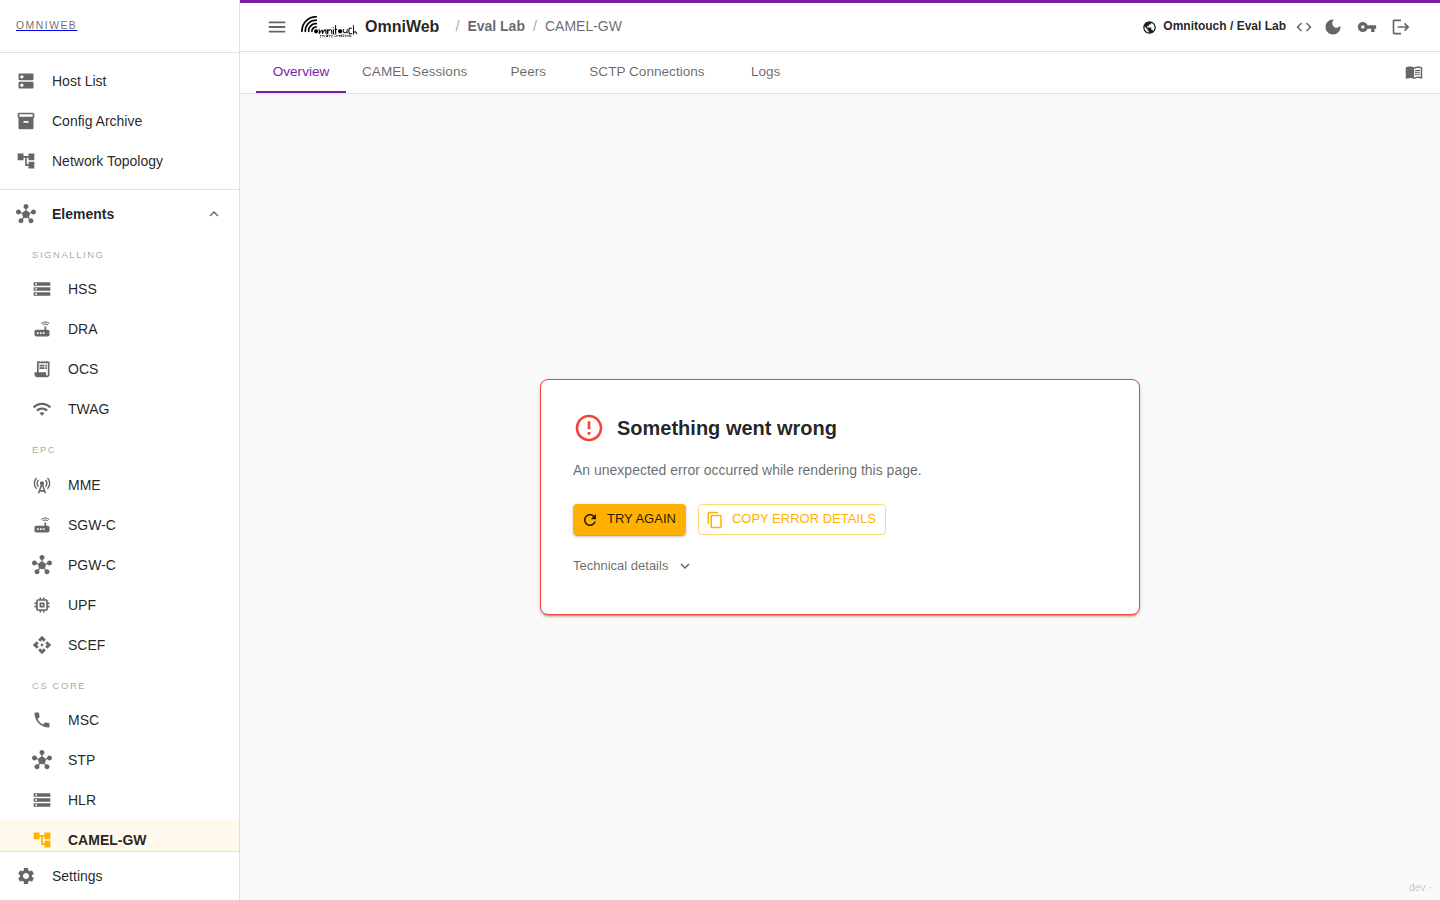Click the Settings gear icon
This screenshot has height=900, width=1440.
pos(26,876)
